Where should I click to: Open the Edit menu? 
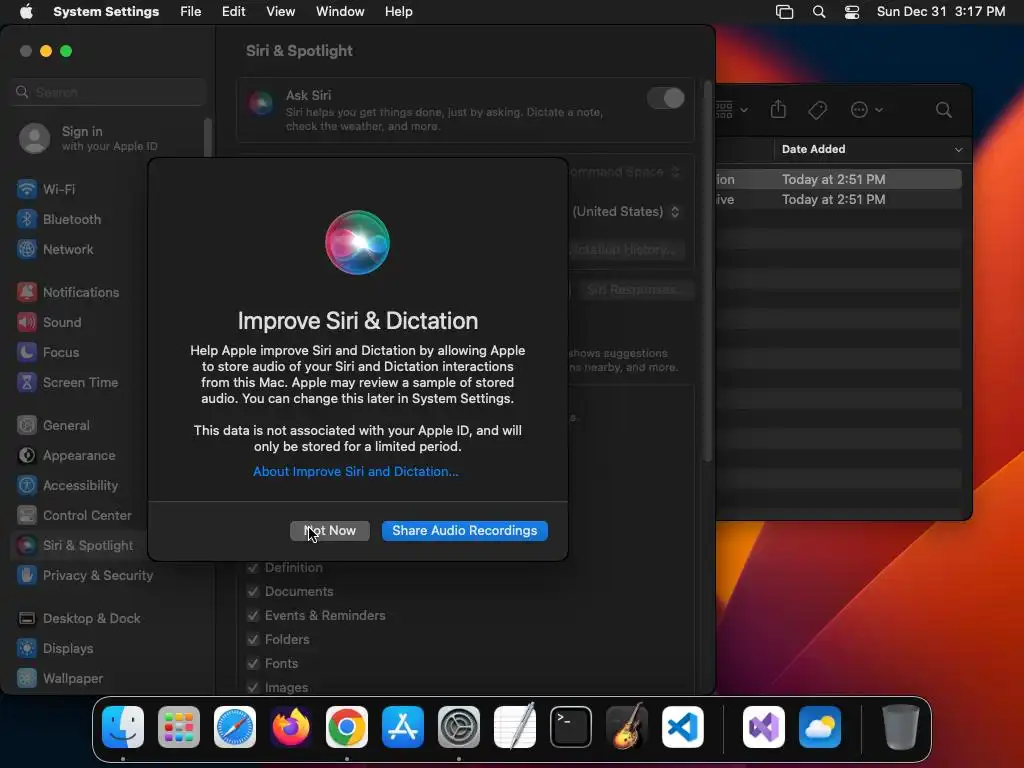point(233,11)
